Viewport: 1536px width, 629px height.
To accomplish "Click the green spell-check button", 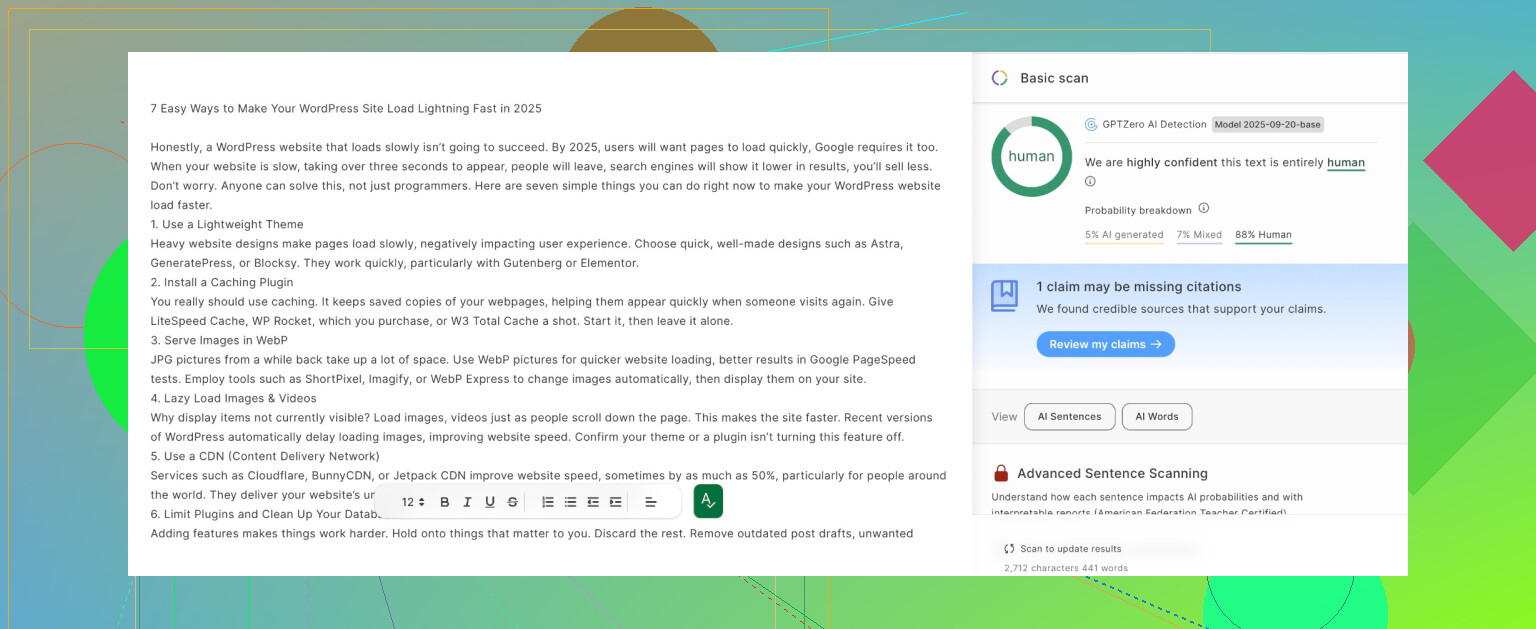I will click(708, 501).
